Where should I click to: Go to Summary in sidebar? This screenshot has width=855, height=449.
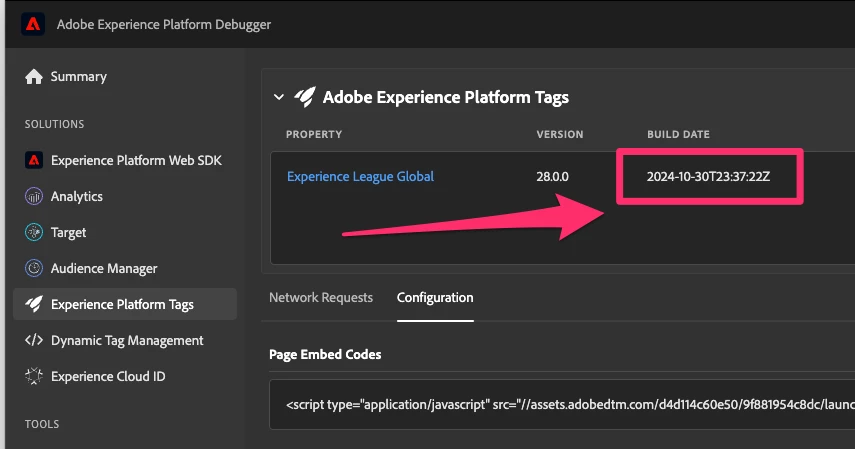[x=79, y=77]
